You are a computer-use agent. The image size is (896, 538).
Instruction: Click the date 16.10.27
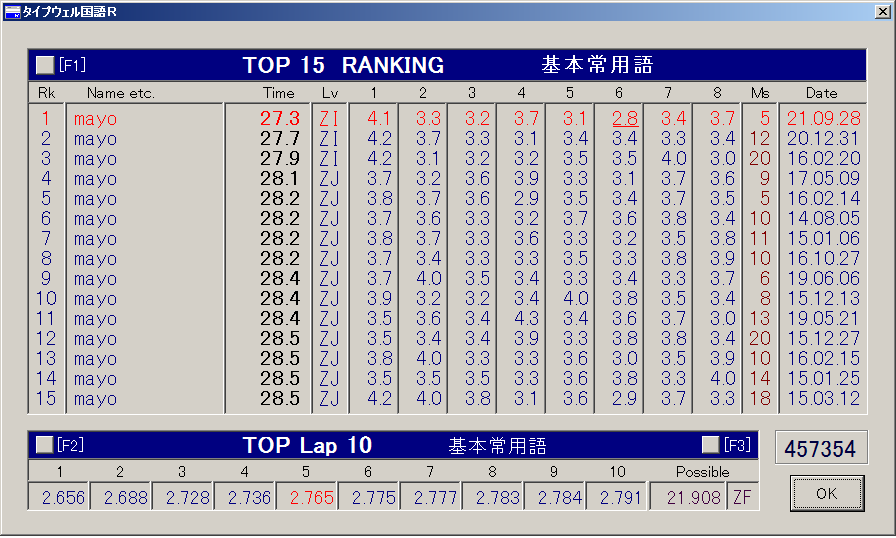(823, 258)
